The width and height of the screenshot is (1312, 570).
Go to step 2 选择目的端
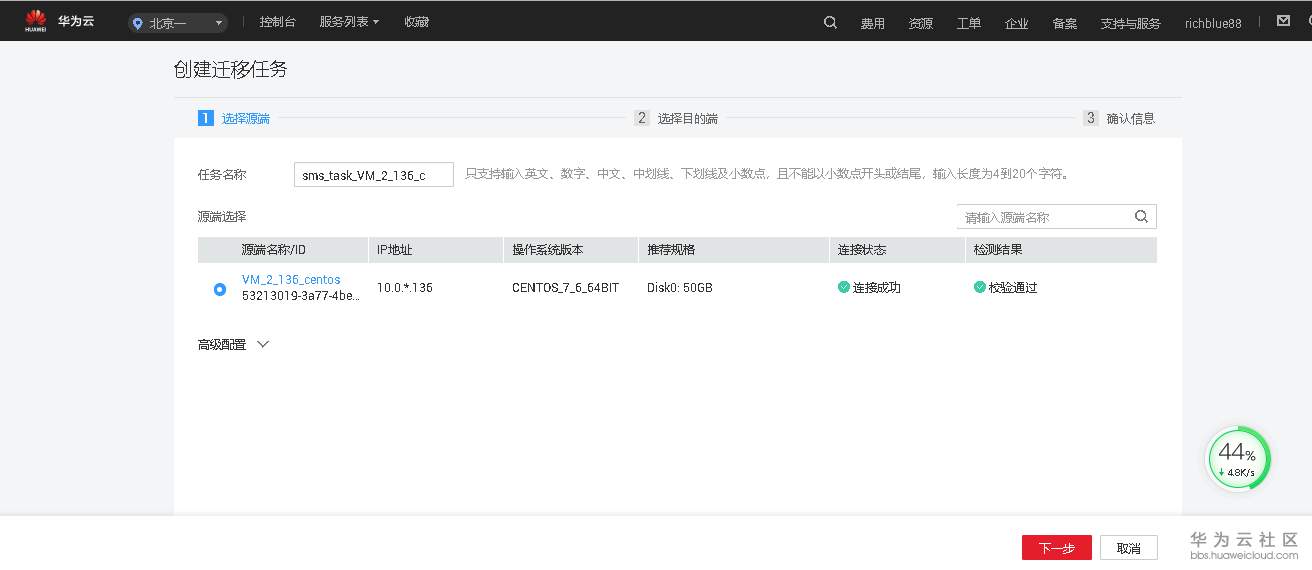point(676,118)
